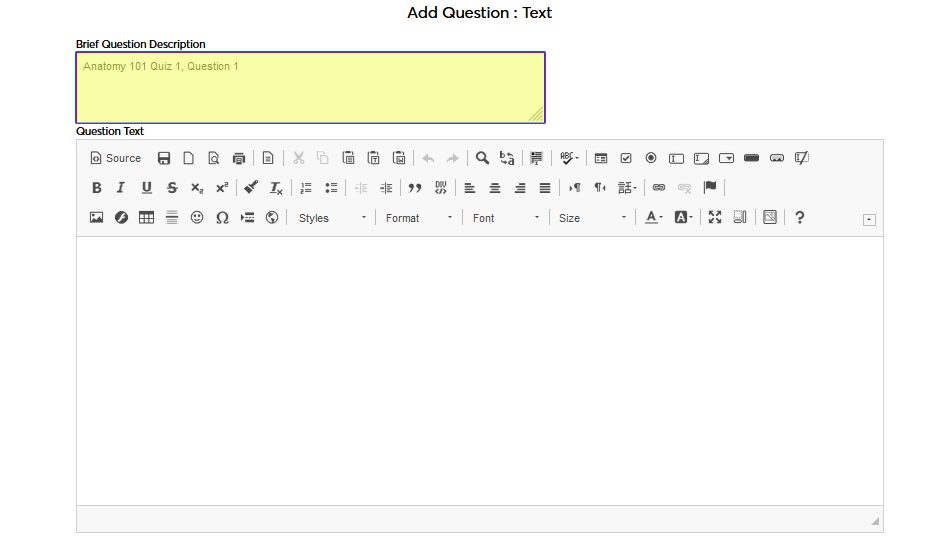Click the Print icon

point(239,158)
